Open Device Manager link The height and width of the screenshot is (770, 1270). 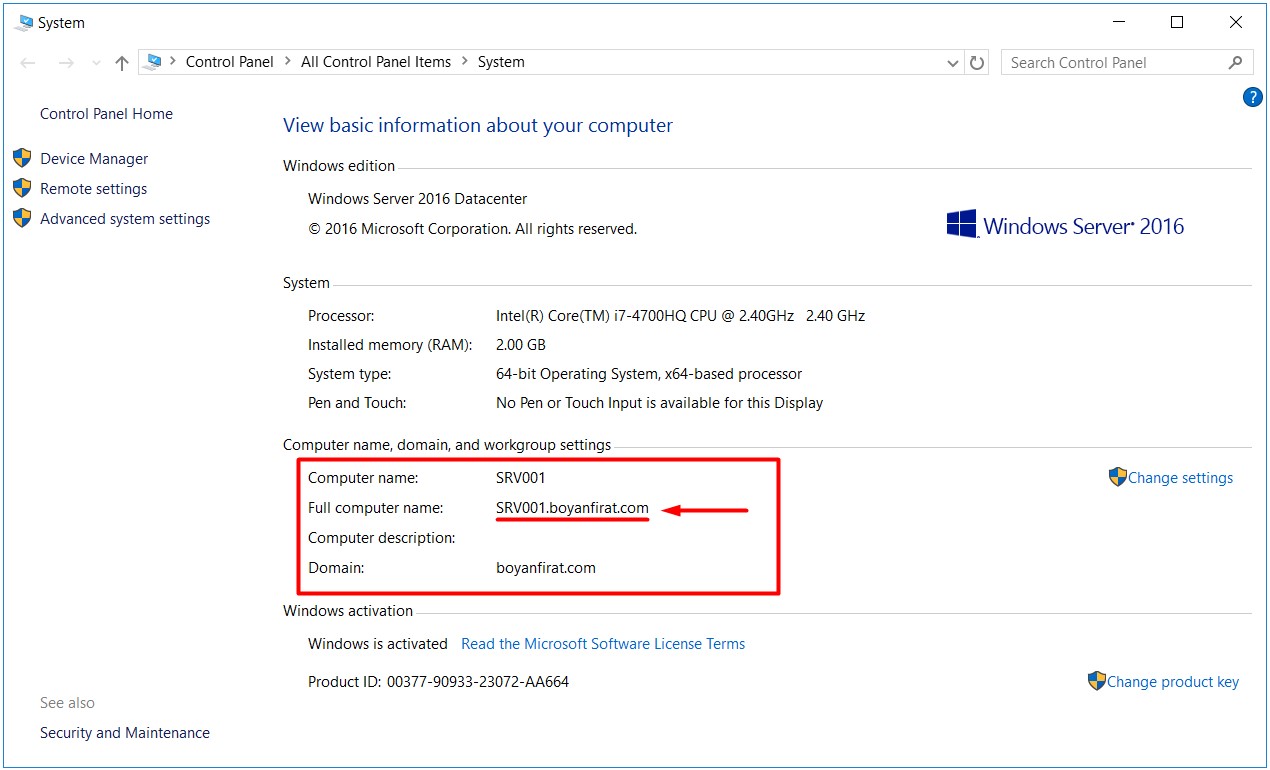click(94, 159)
